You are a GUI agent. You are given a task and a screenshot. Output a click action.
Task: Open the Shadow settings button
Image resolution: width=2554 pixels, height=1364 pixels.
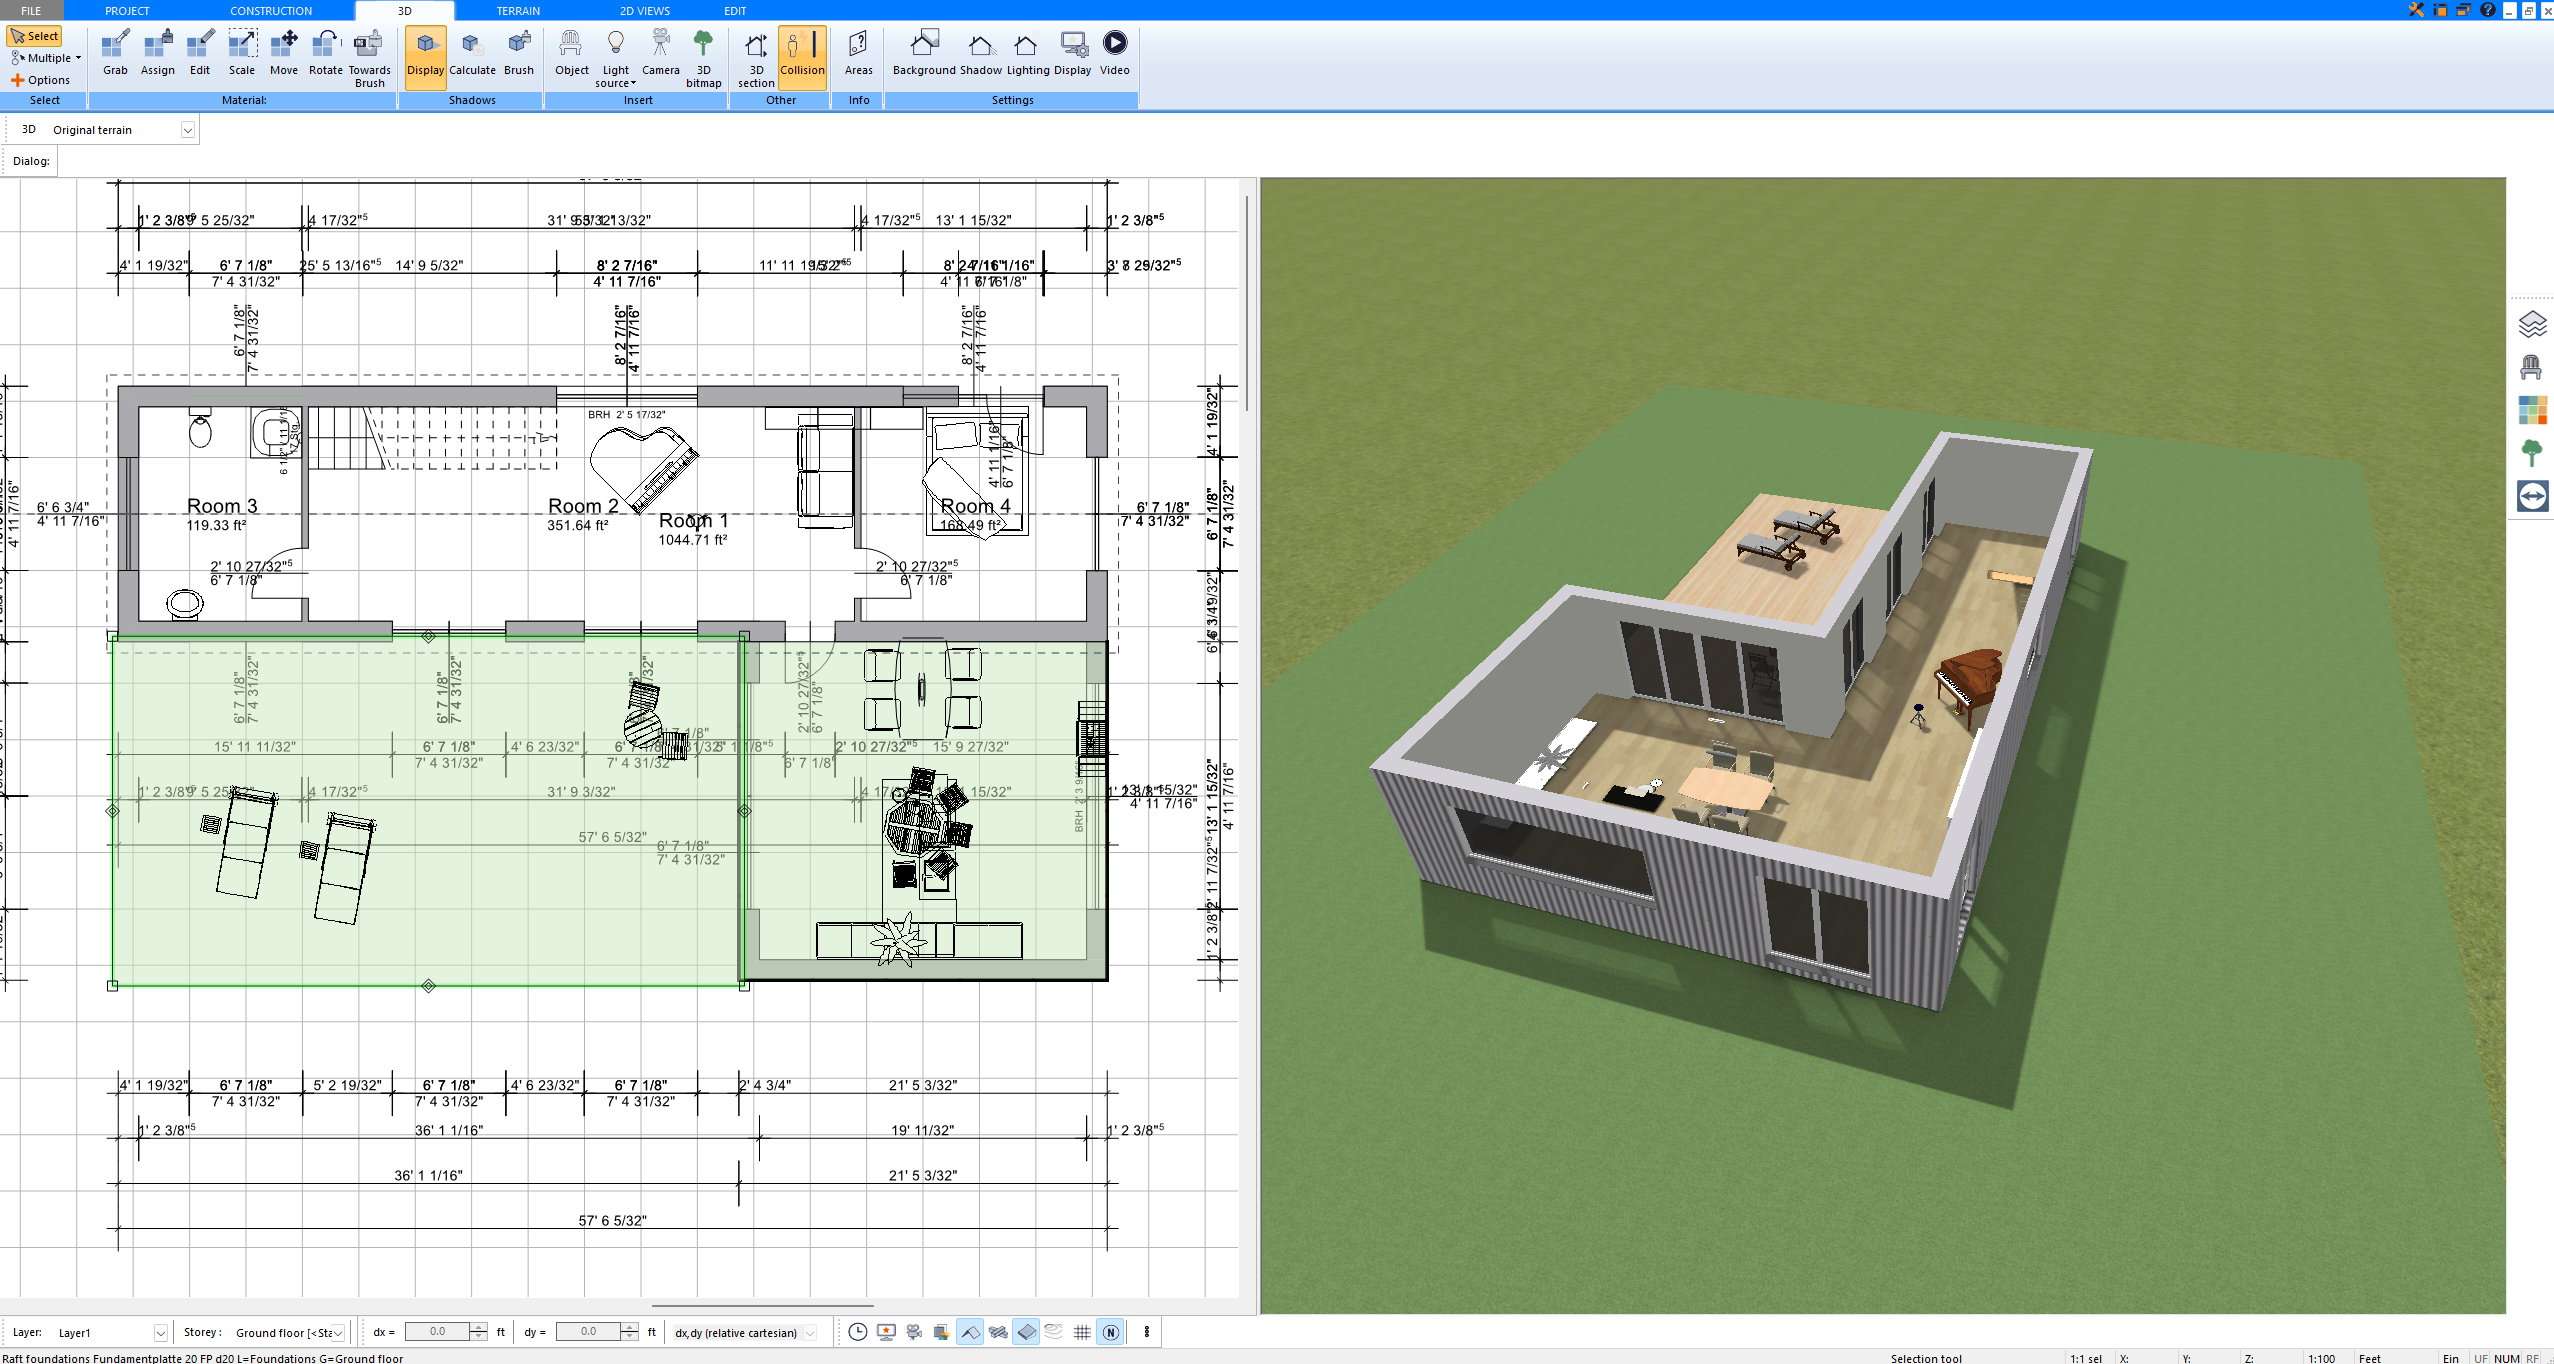[980, 53]
